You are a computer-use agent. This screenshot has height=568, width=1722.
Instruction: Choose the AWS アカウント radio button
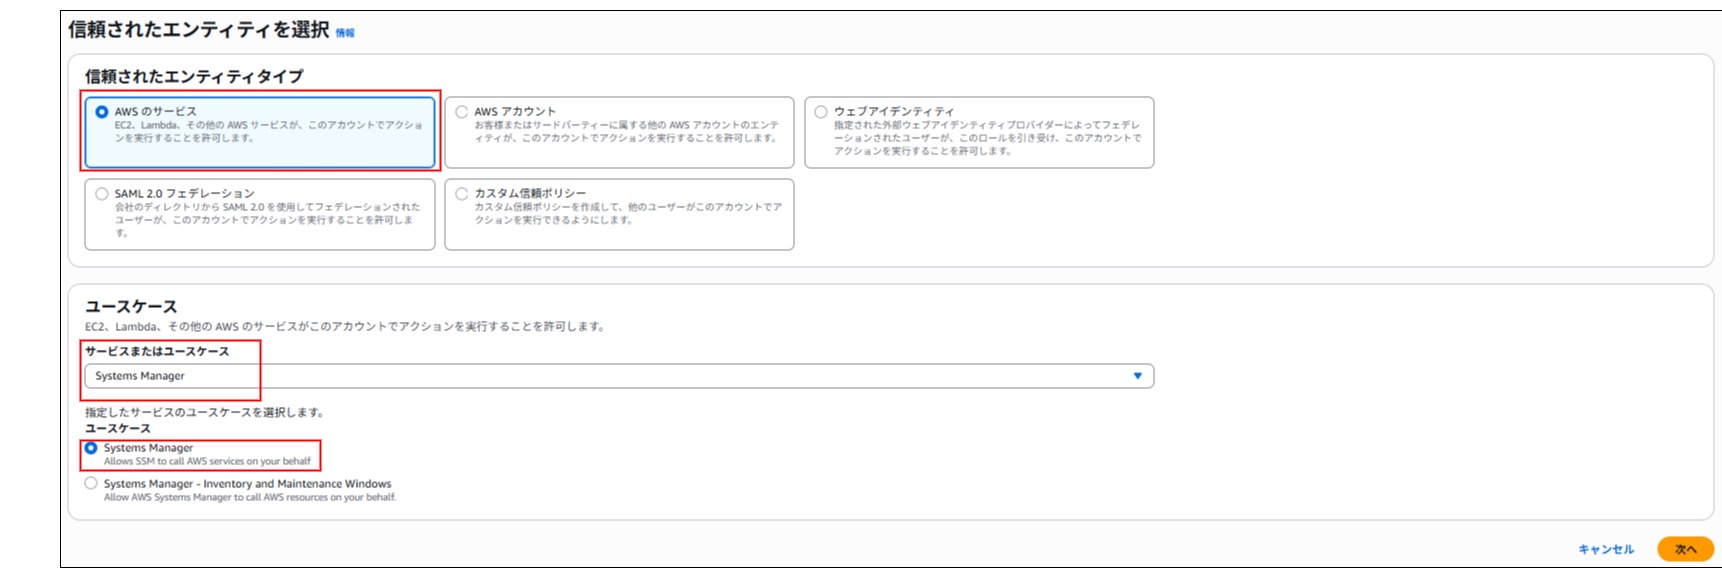point(462,112)
